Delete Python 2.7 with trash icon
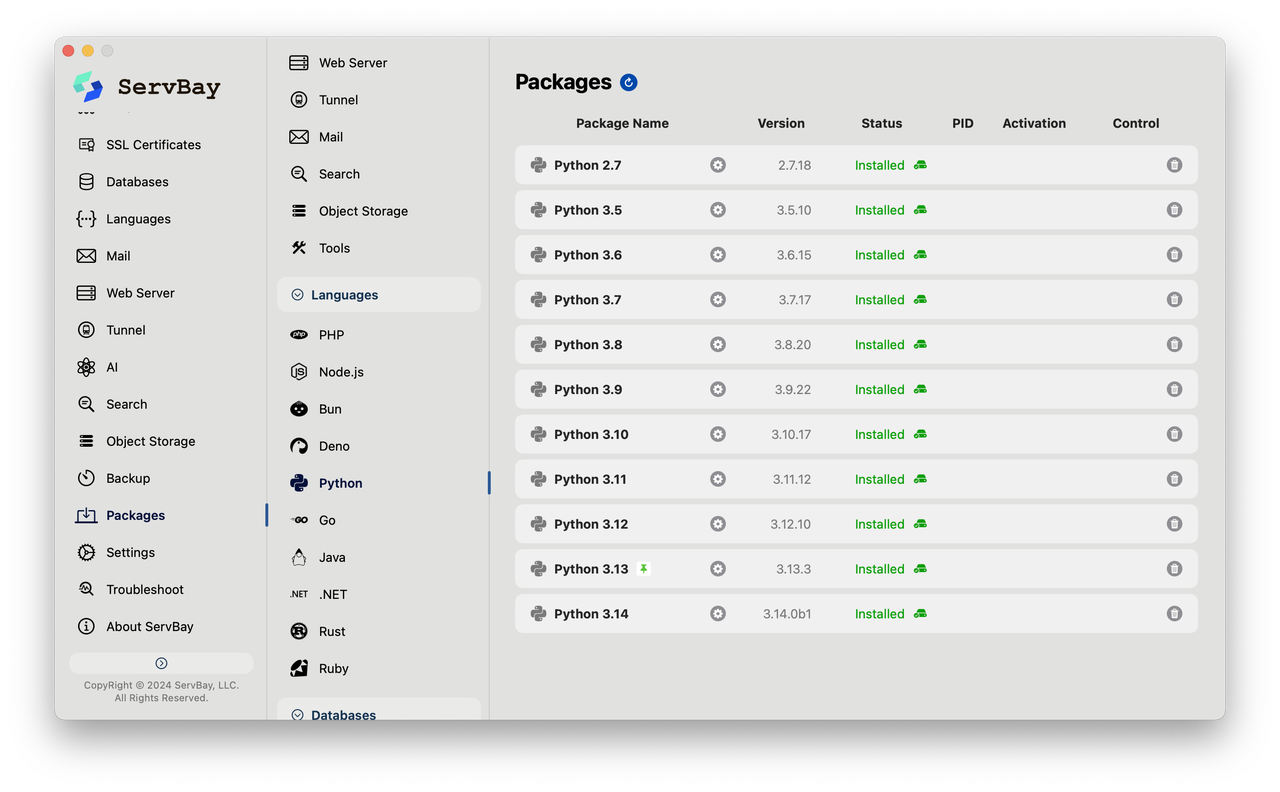The image size is (1280, 792). [x=1174, y=165]
